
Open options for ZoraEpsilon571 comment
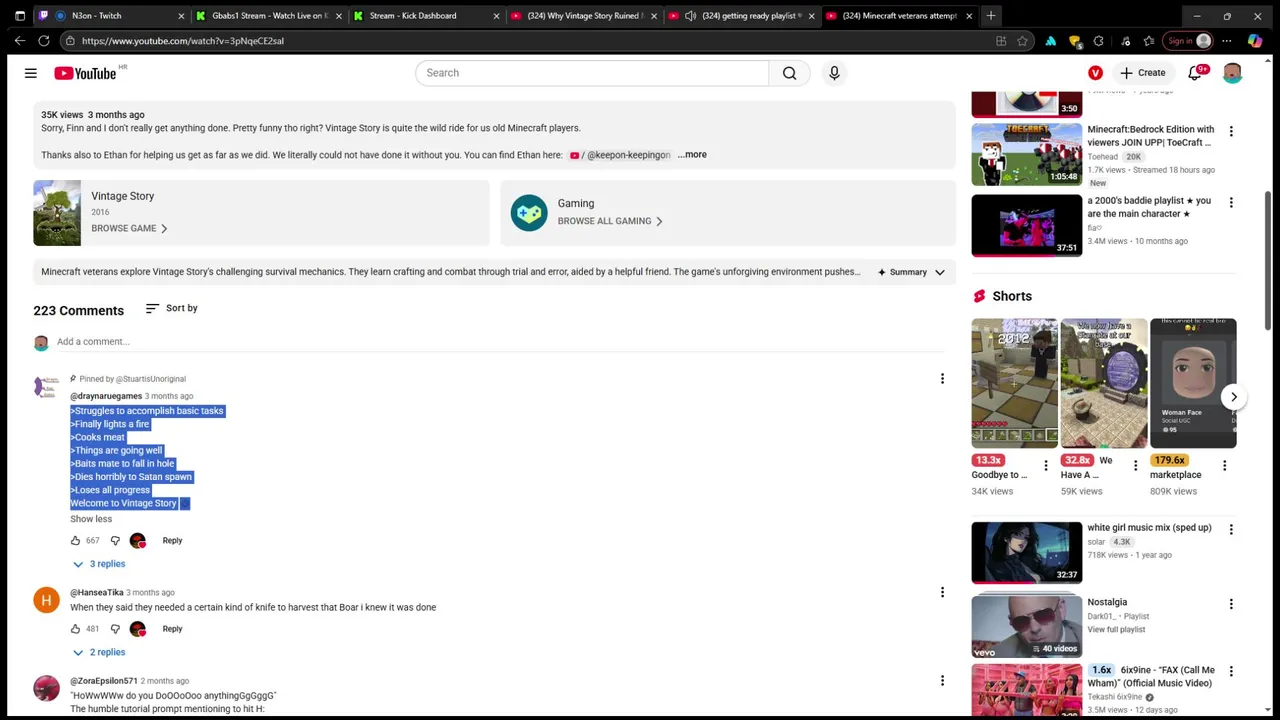(942, 681)
